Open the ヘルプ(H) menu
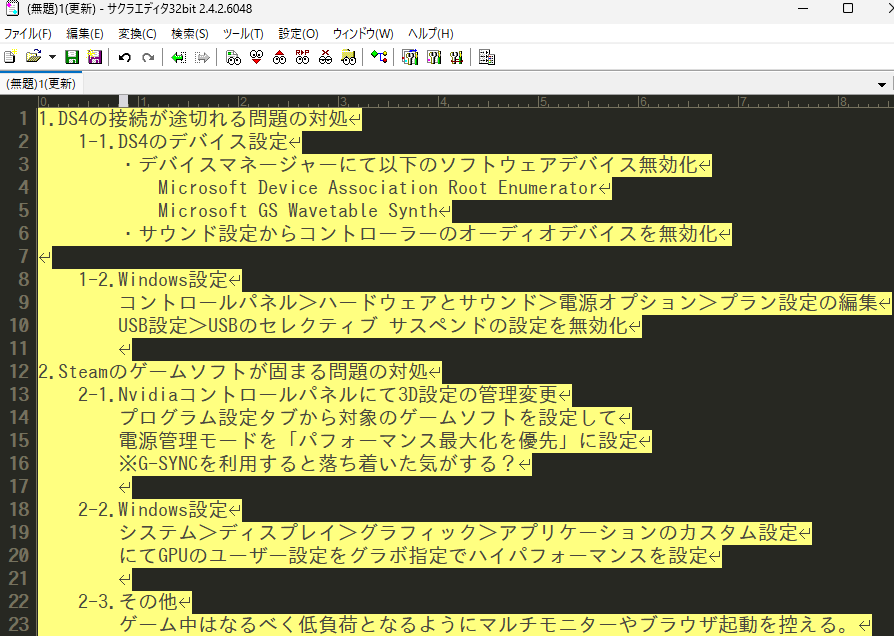894x636 pixels. [431, 34]
